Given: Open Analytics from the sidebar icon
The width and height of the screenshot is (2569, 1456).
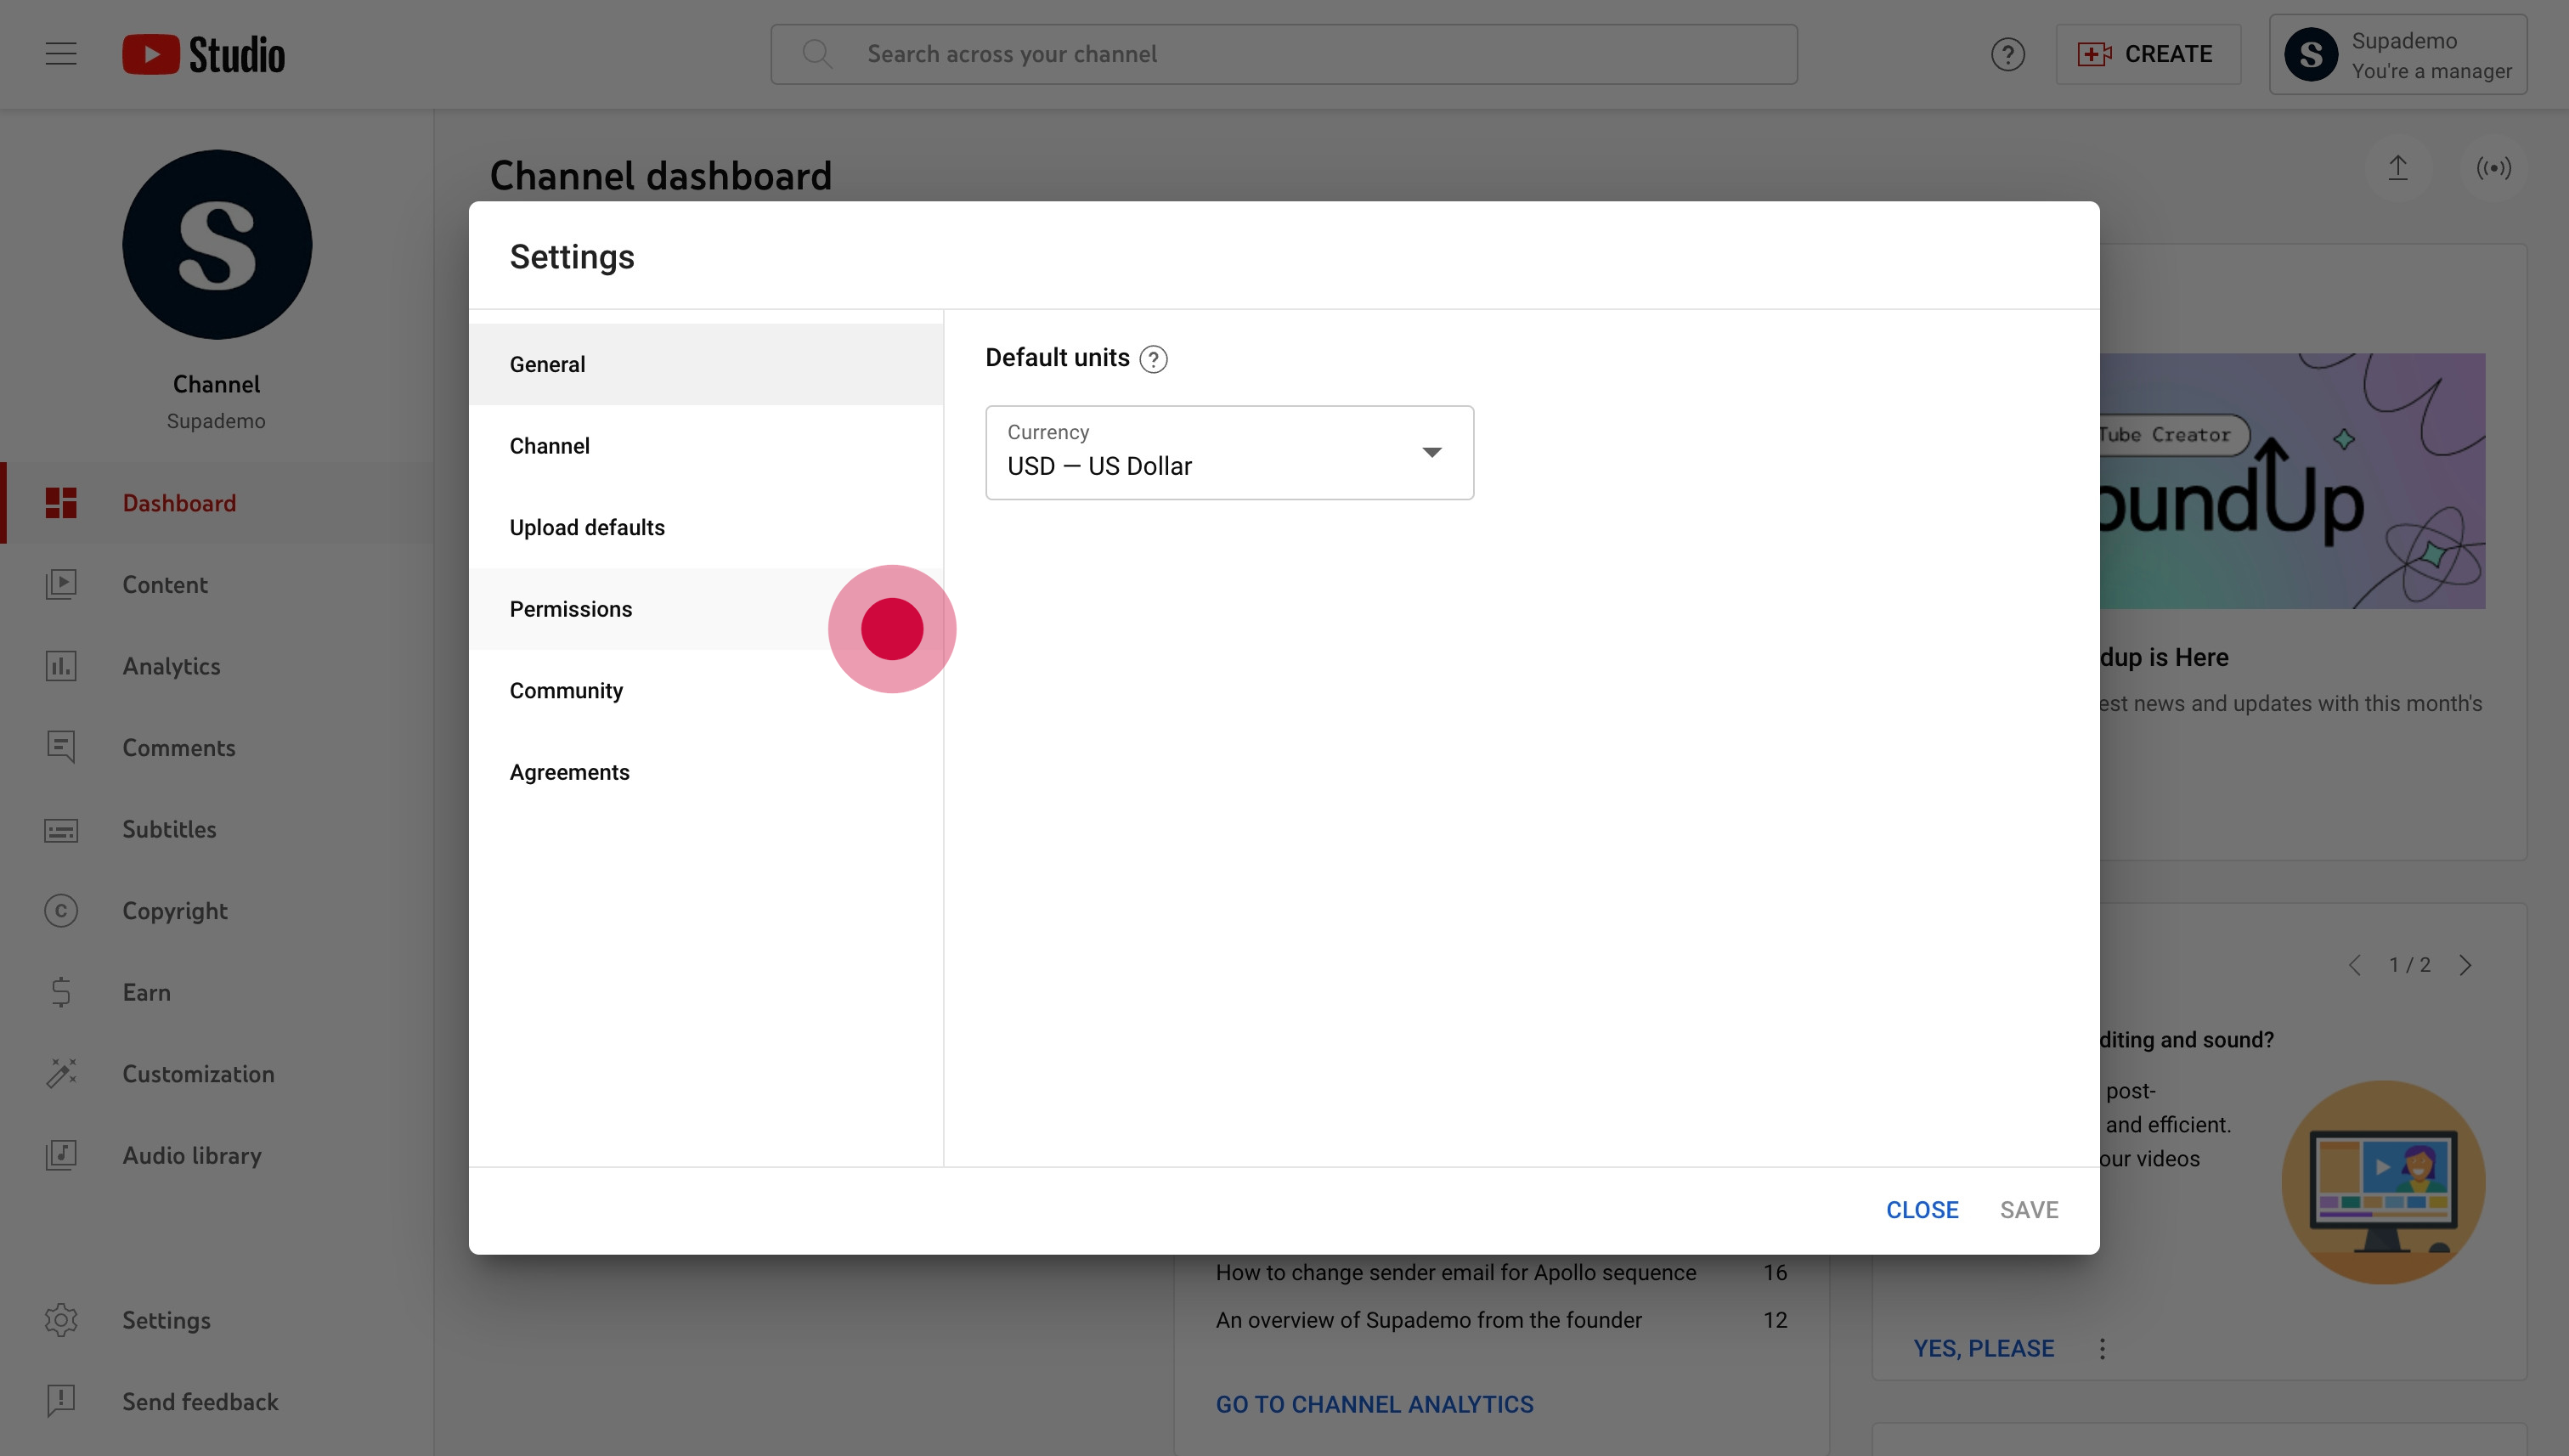Looking at the screenshot, I should [61, 666].
